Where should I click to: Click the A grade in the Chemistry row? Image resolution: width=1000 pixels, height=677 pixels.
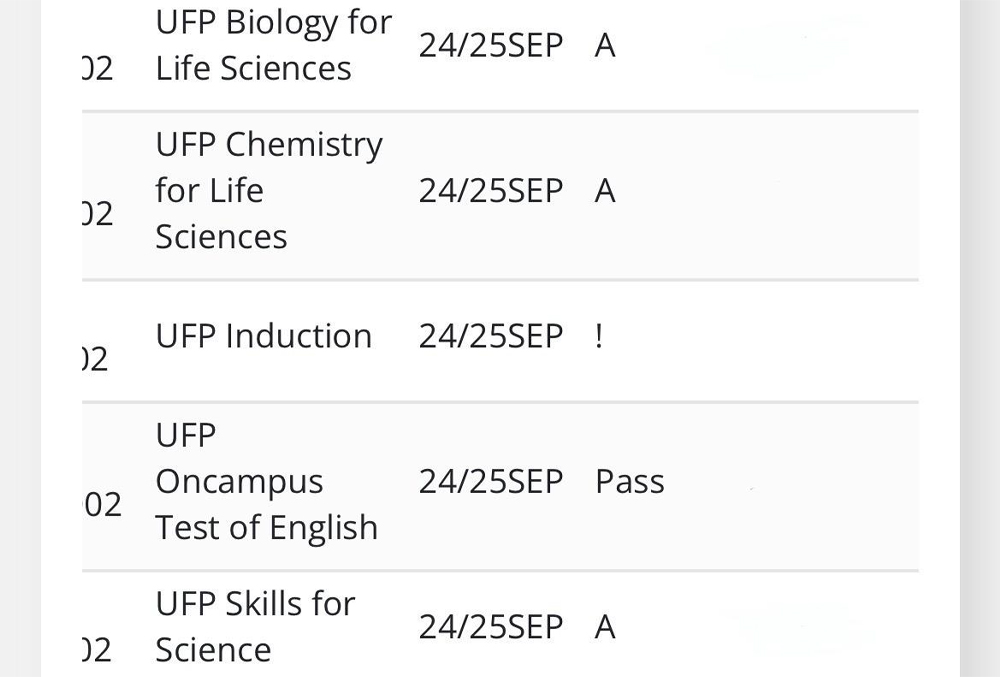(x=605, y=191)
